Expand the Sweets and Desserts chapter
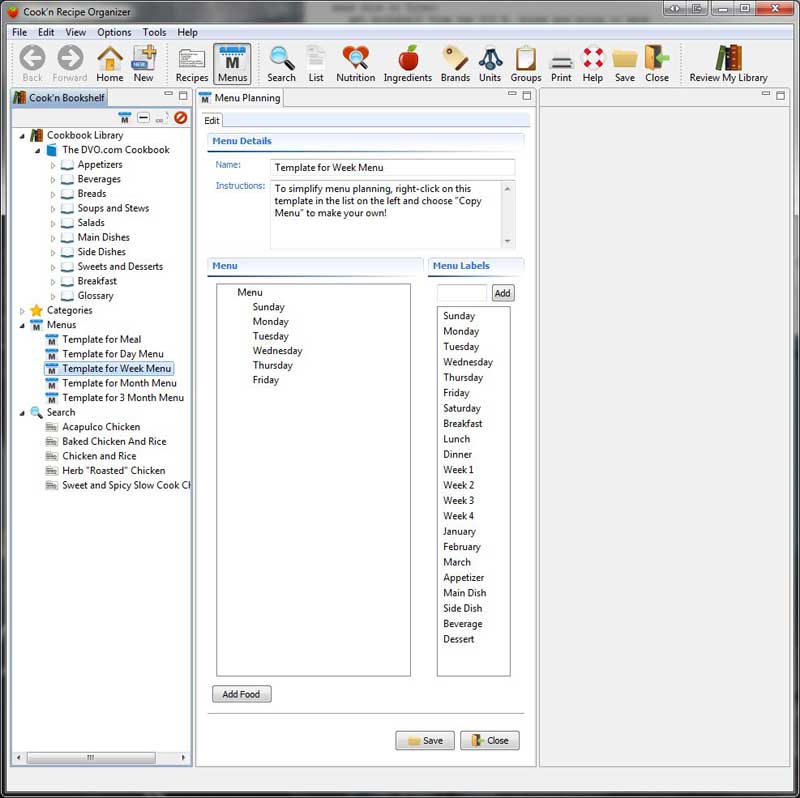This screenshot has width=800, height=798. [53, 267]
